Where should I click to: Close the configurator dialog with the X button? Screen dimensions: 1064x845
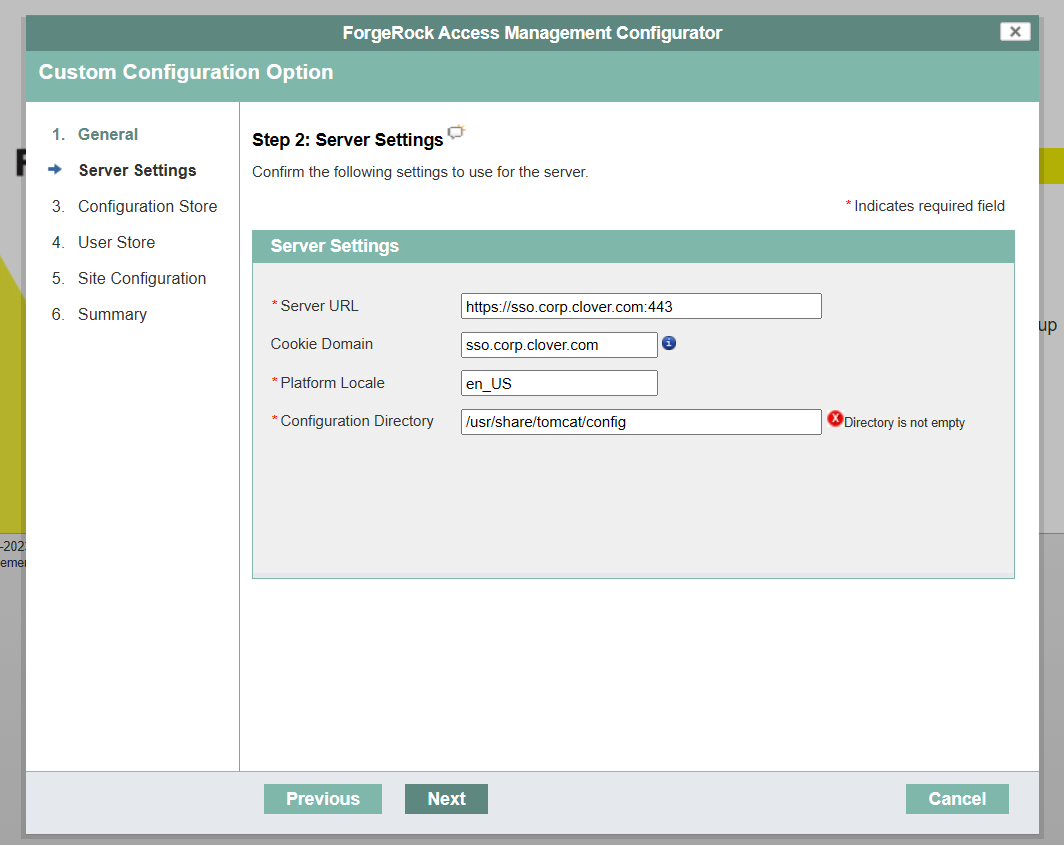coord(1014,31)
